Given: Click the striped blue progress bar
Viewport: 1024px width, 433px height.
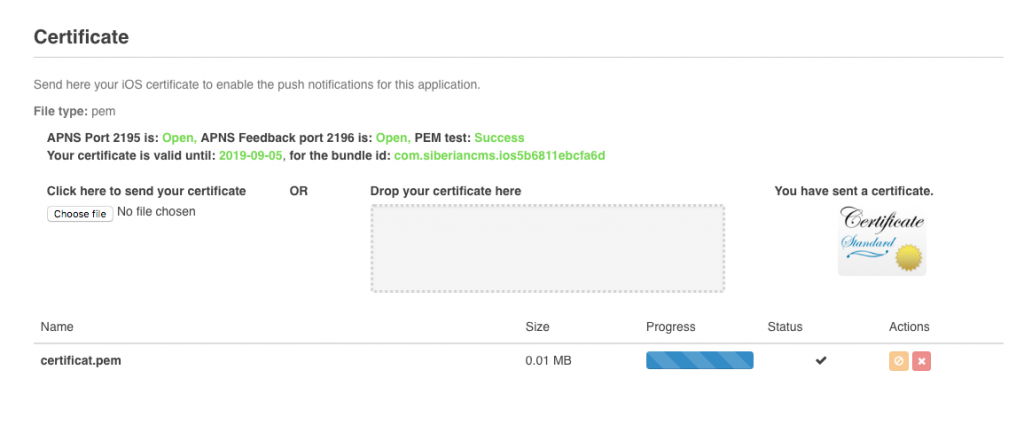Looking at the screenshot, I should coord(699,361).
